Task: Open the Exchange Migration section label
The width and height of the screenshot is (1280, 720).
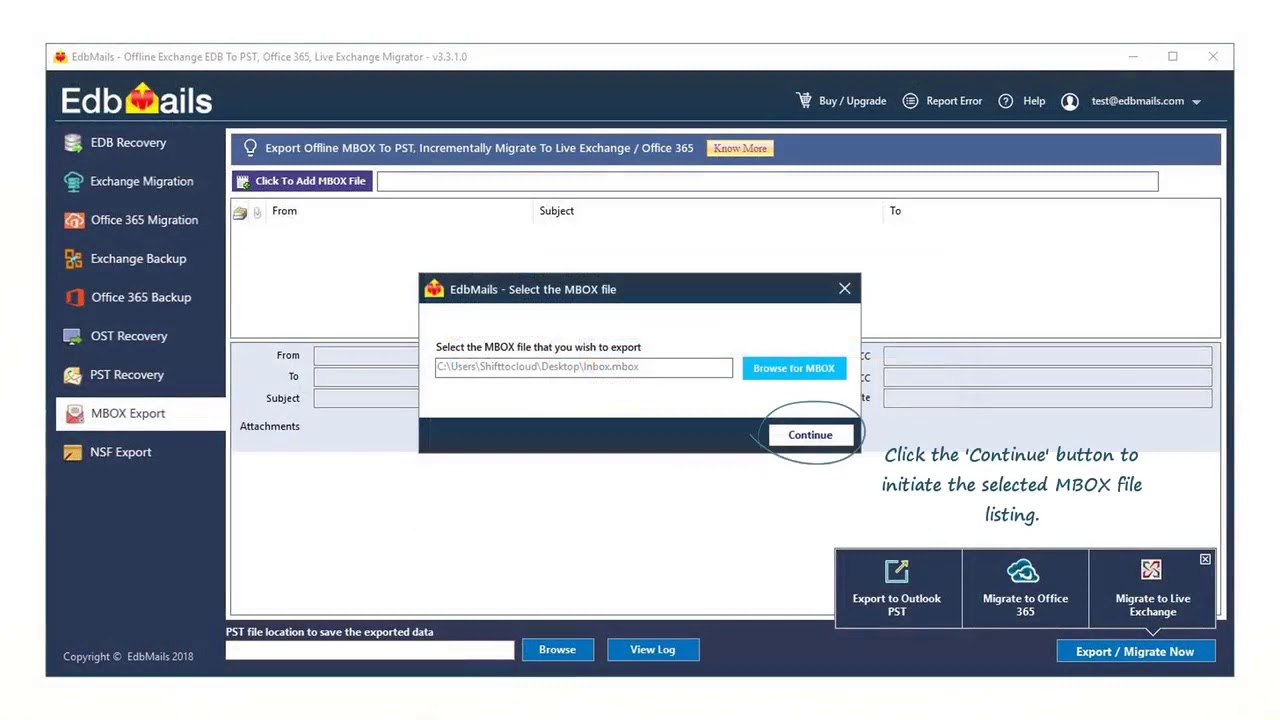Action: click(141, 181)
